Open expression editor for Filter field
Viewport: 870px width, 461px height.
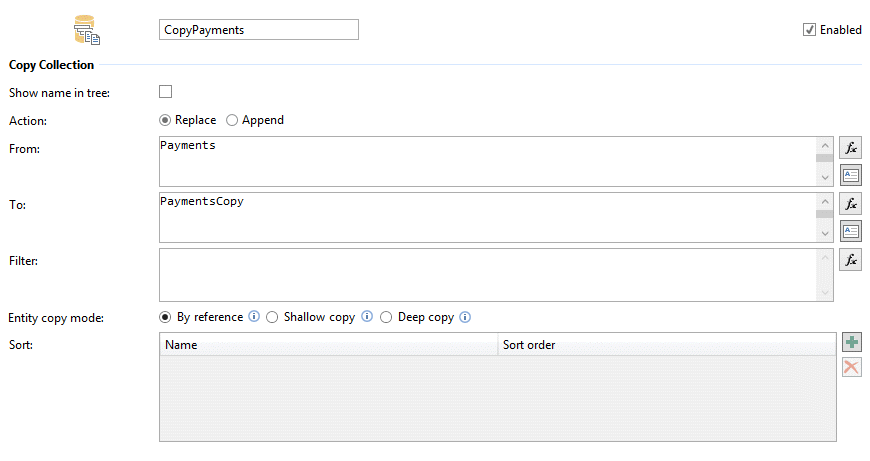851,260
